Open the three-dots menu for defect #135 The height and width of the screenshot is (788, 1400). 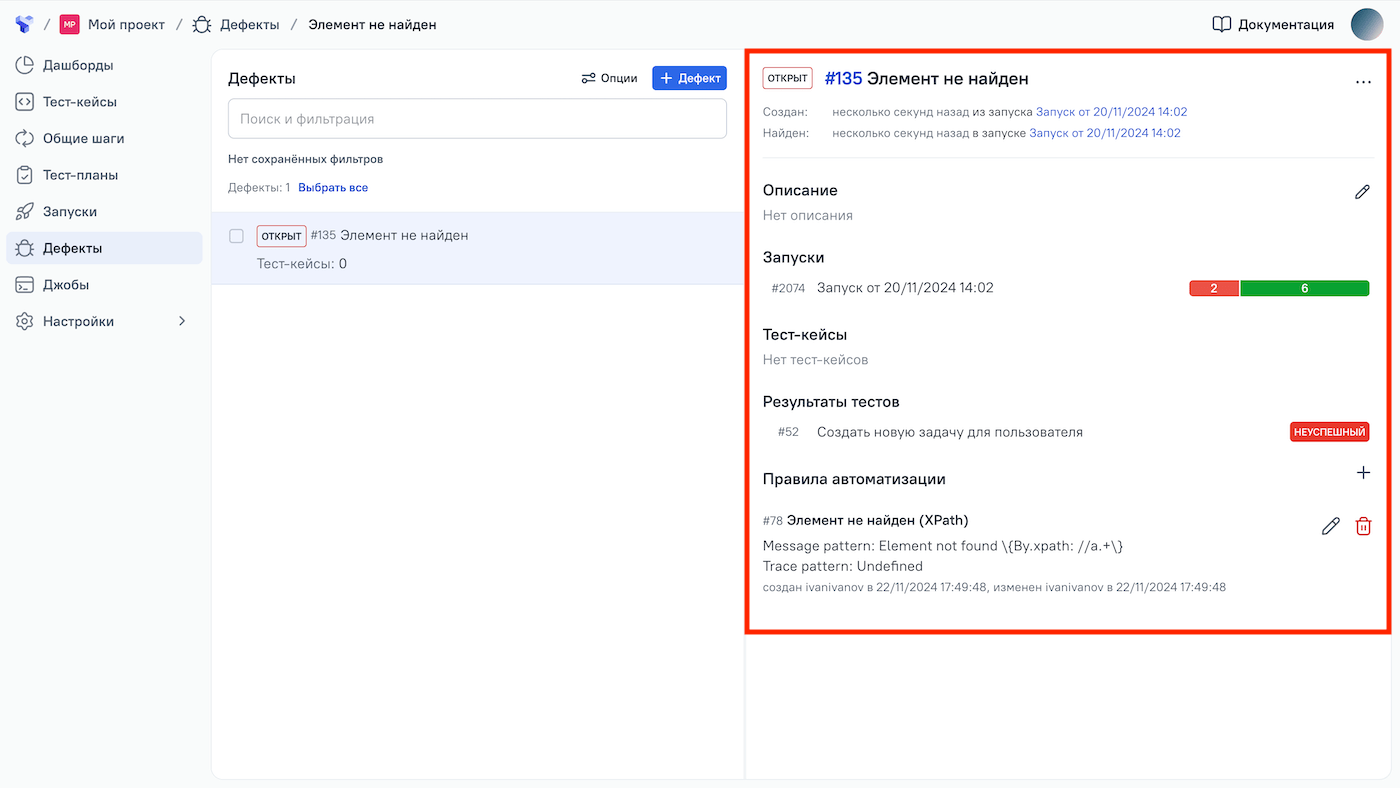(1363, 82)
